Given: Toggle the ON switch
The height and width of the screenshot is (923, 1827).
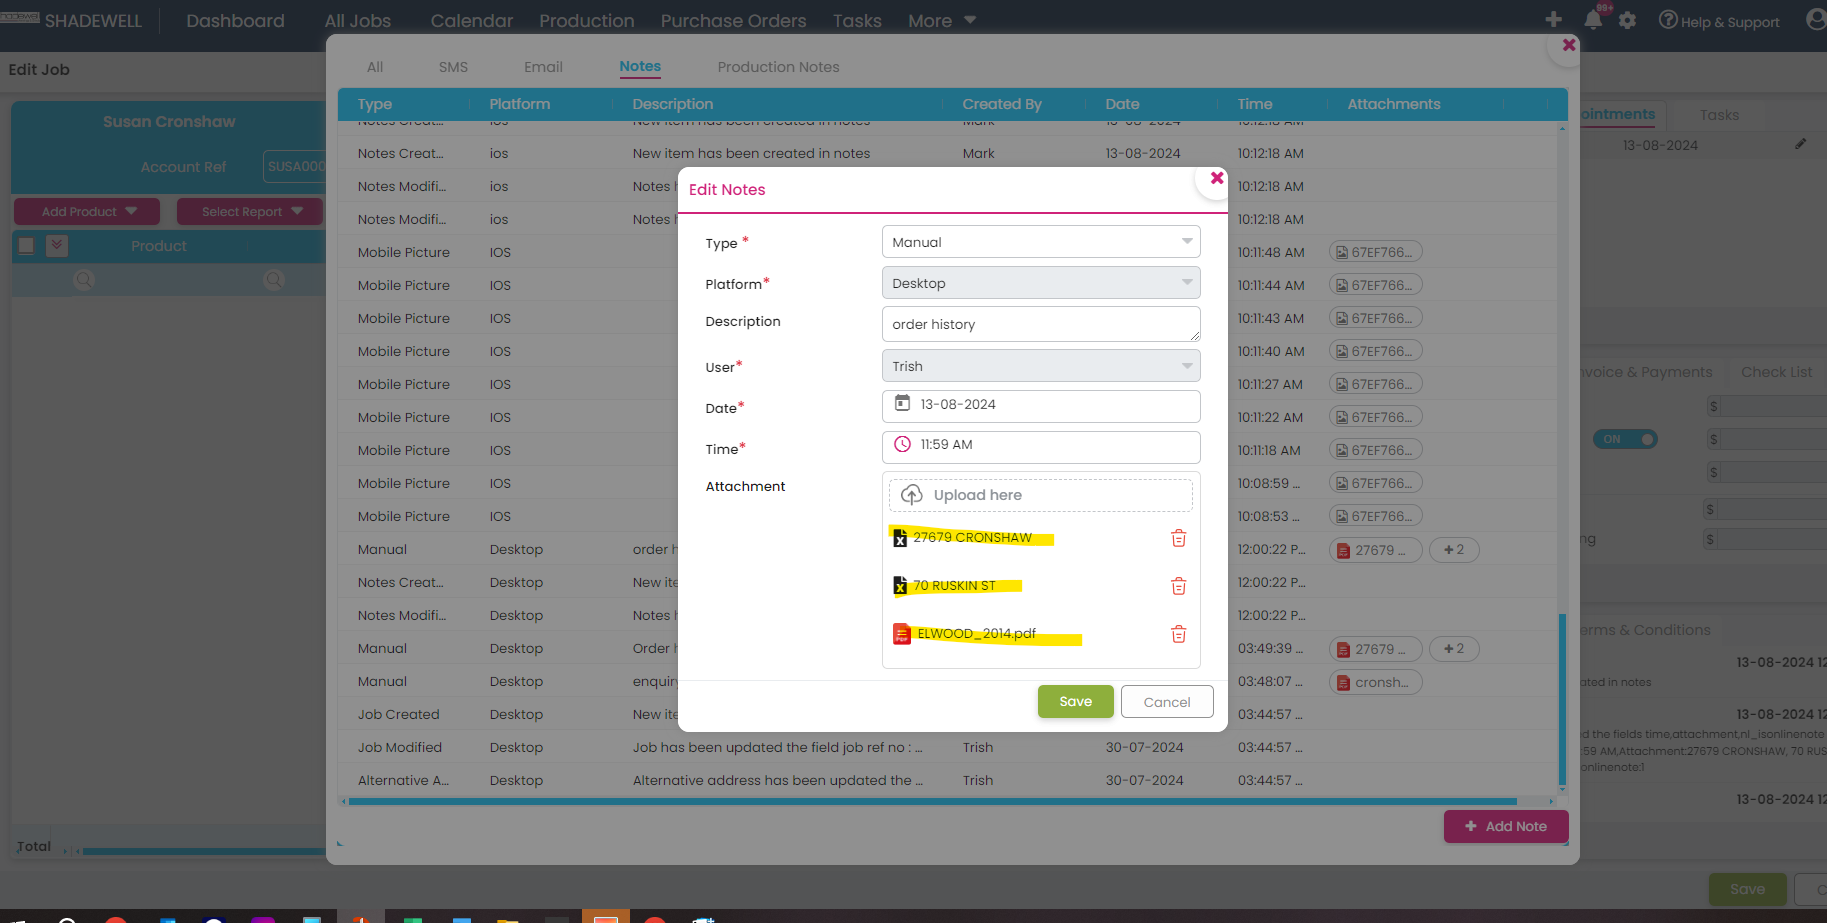Looking at the screenshot, I should [x=1625, y=439].
